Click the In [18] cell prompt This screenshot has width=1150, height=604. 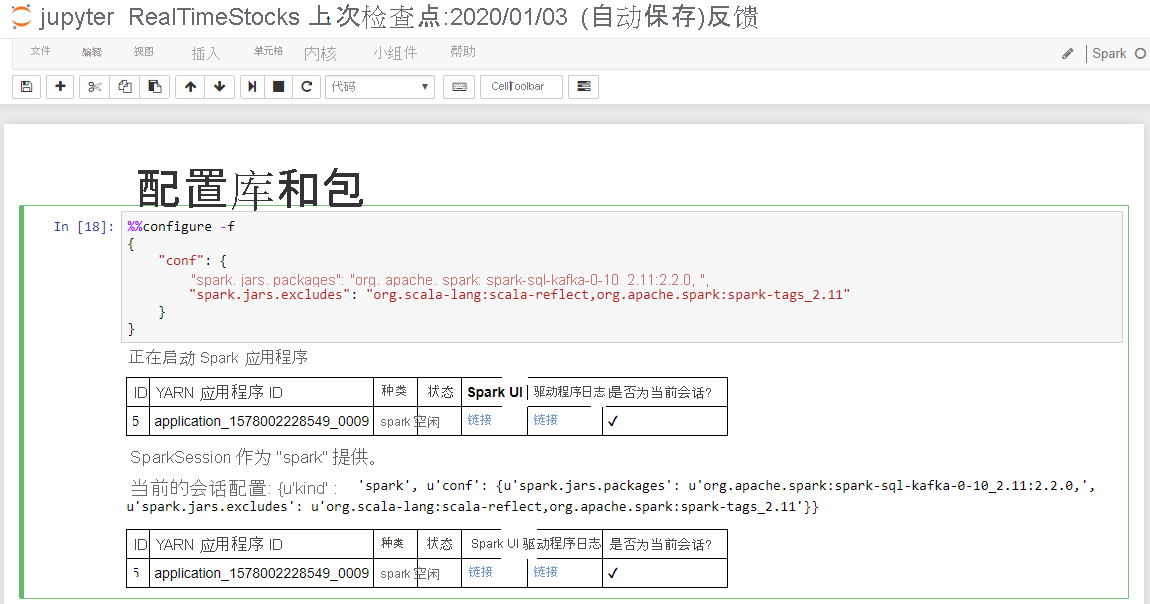pos(84,226)
